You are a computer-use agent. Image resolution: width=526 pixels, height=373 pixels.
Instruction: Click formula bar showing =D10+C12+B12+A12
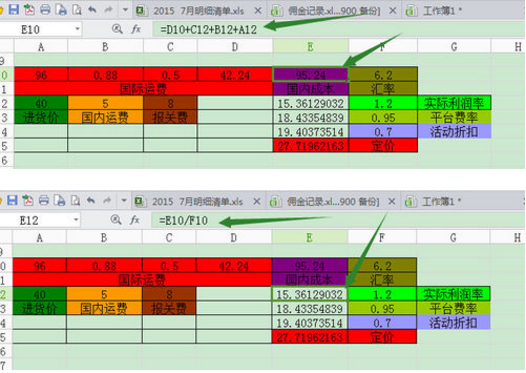[x=339, y=30]
